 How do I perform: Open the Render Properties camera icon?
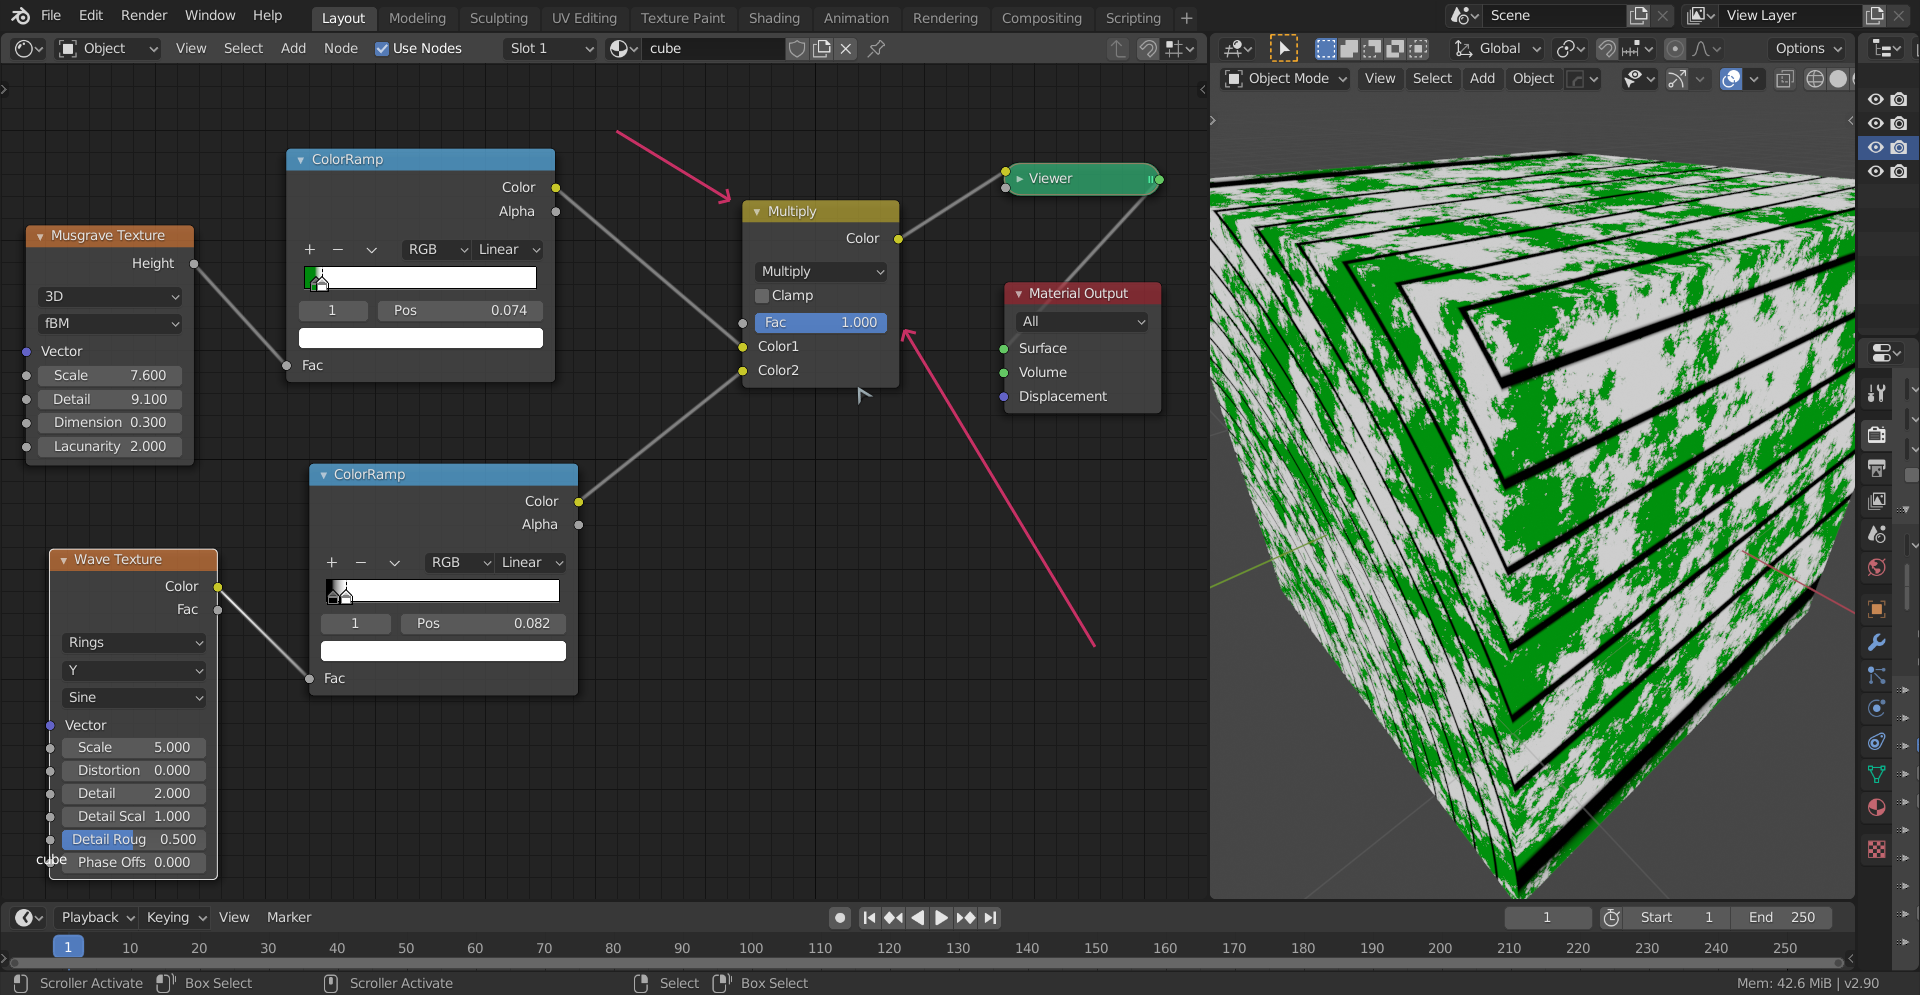[1876, 435]
